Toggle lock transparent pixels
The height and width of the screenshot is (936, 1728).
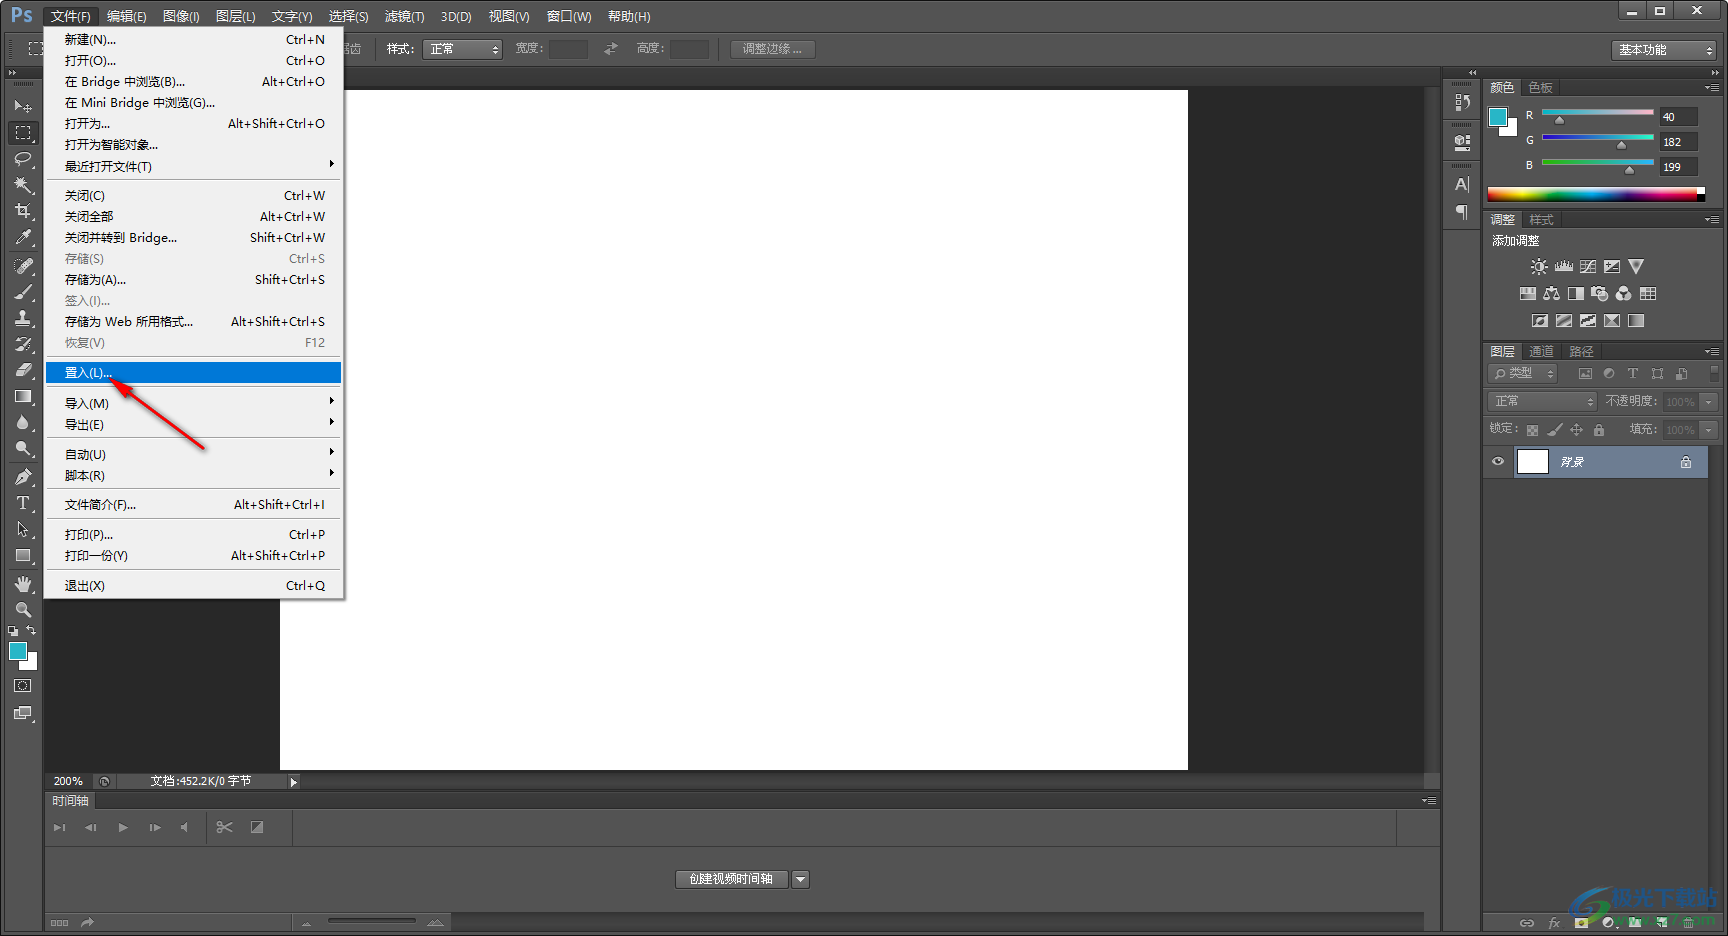point(1532,430)
